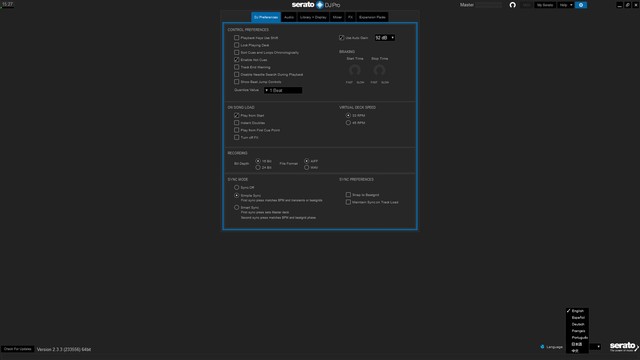The width and height of the screenshot is (640, 360).
Task: Switch to the Library + Display tab
Action: [313, 17]
